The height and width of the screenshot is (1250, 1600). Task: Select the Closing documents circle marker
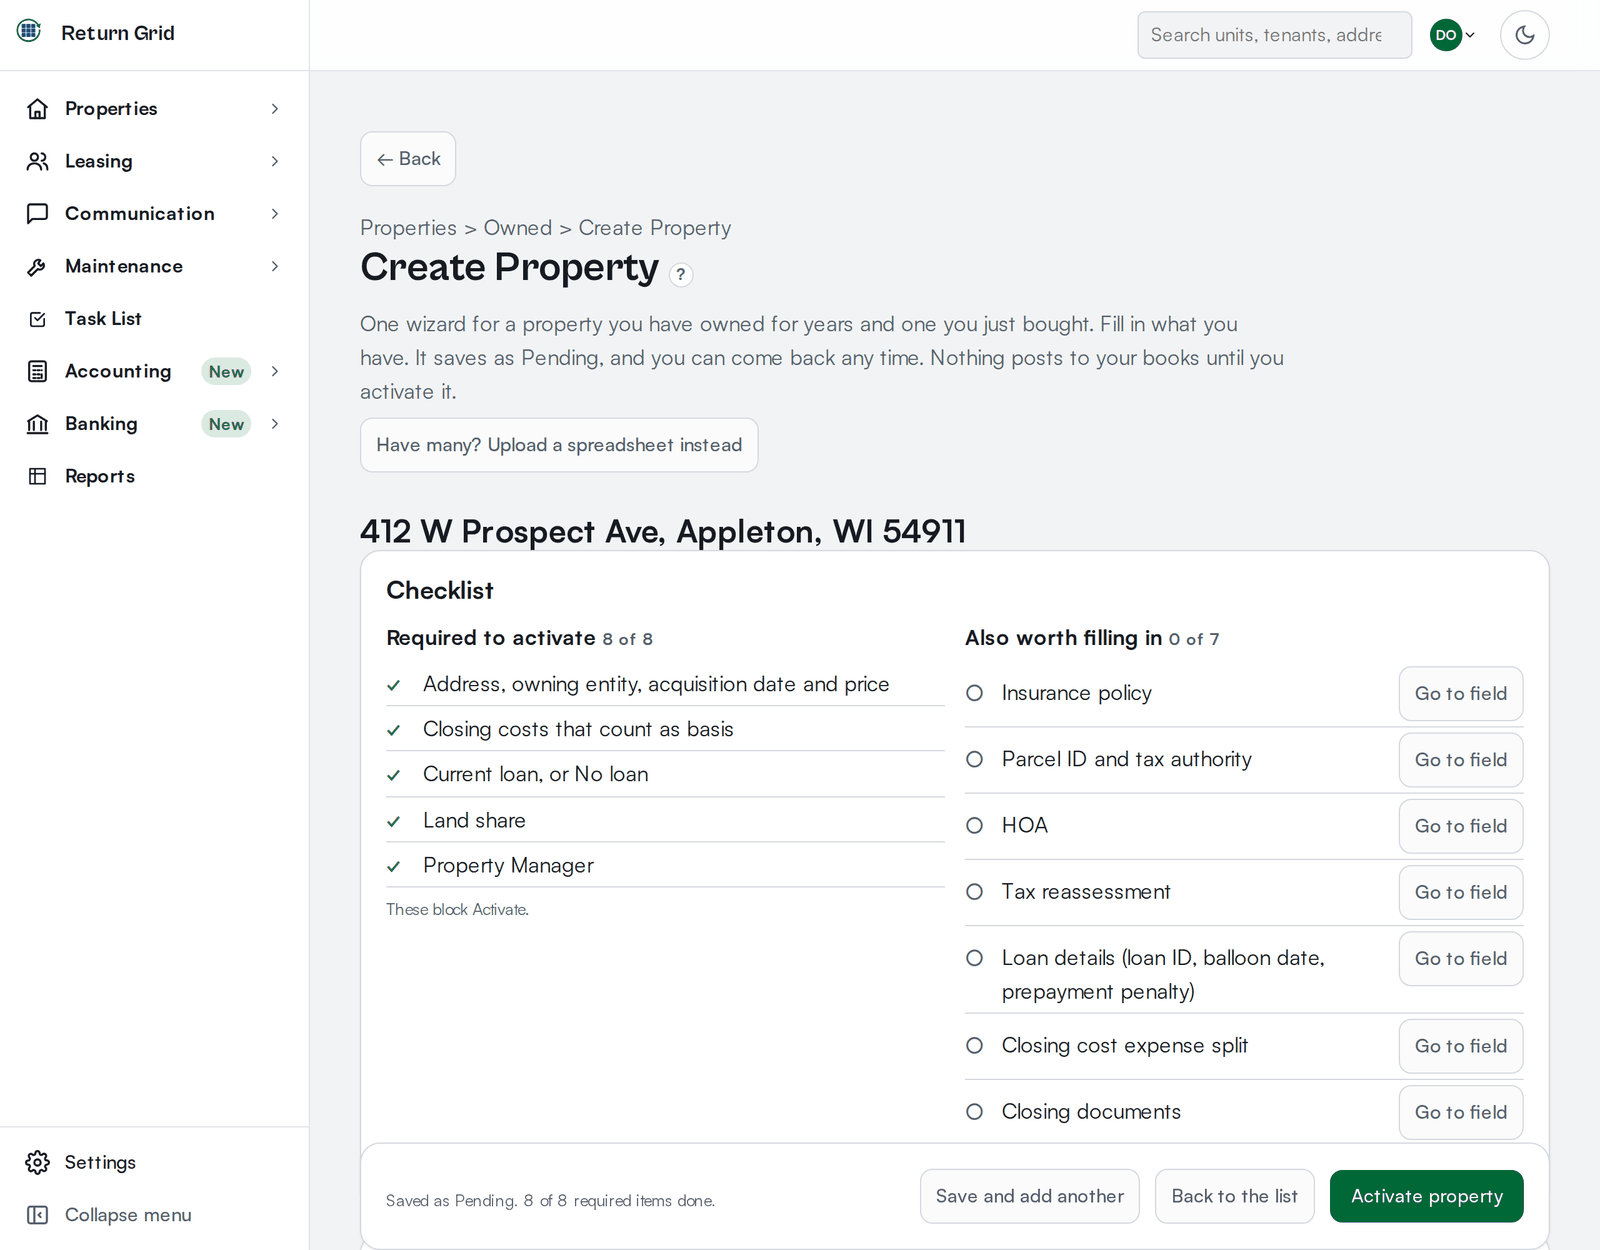(x=975, y=1111)
